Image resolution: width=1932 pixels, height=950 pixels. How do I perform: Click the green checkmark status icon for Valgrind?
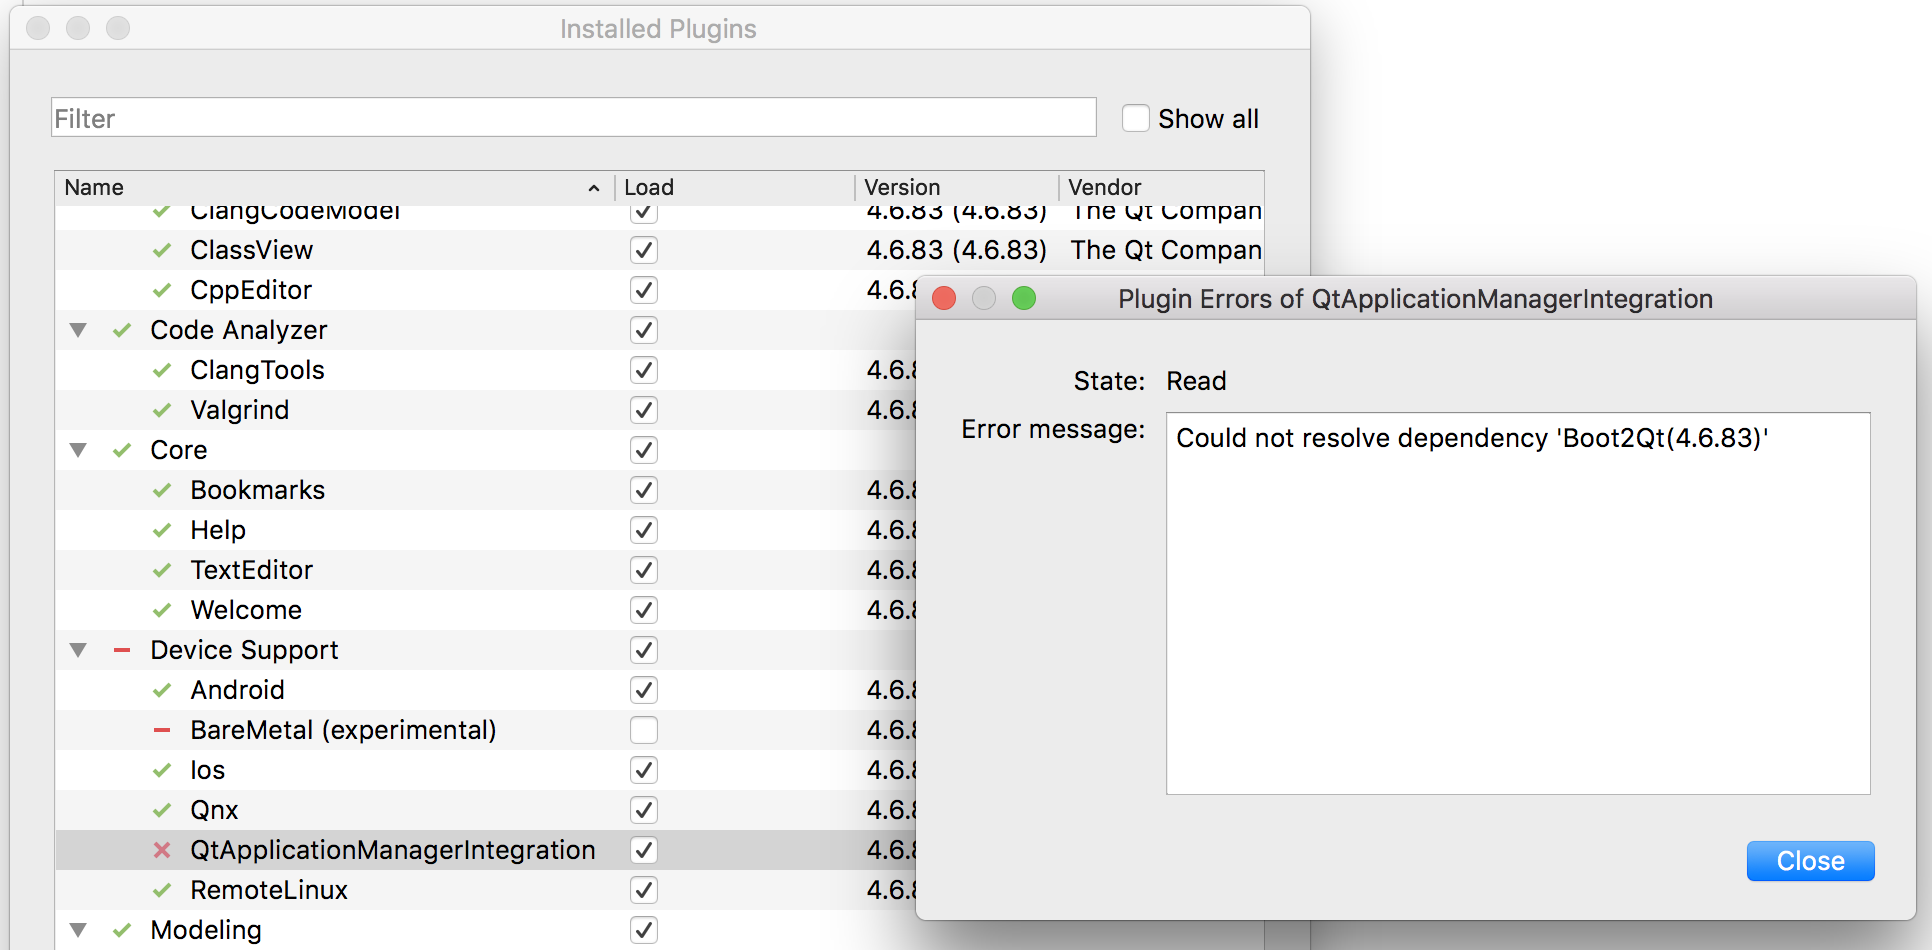(161, 410)
